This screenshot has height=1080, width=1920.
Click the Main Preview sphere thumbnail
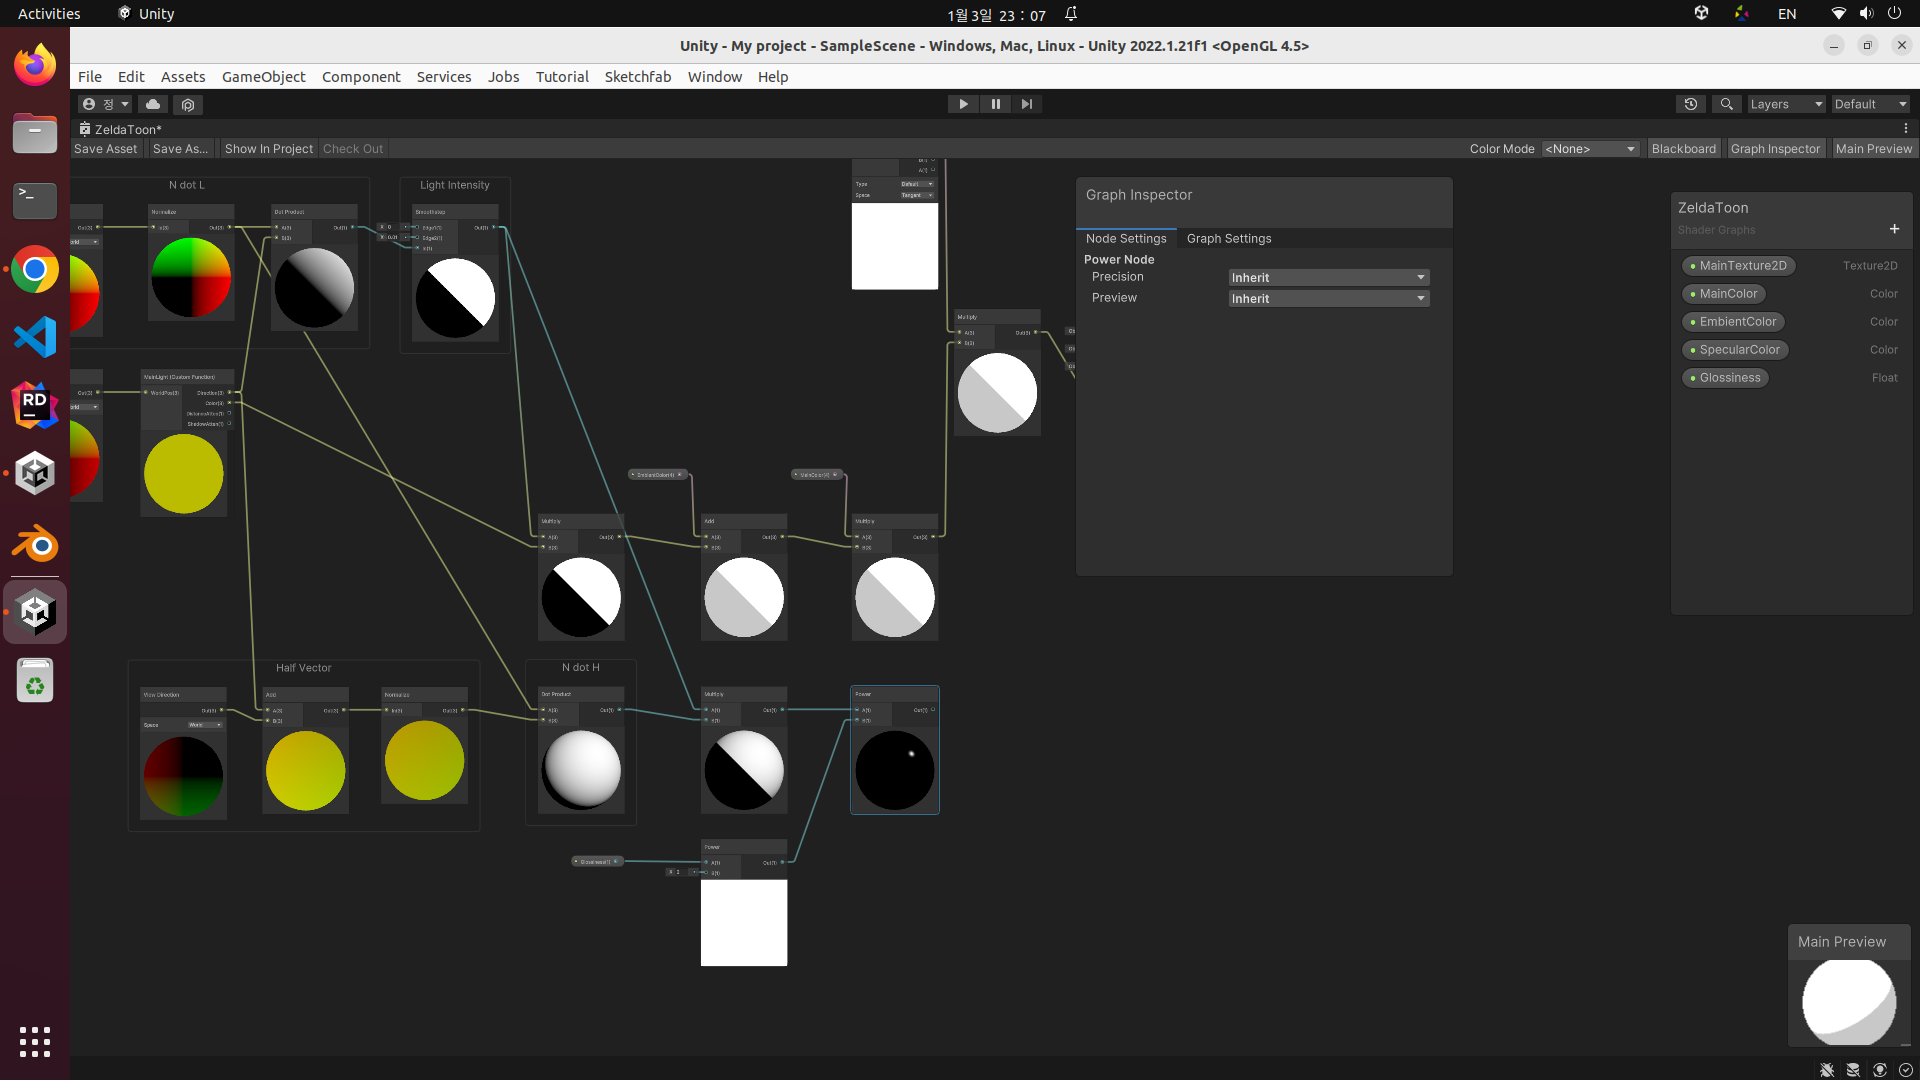click(x=1849, y=1002)
